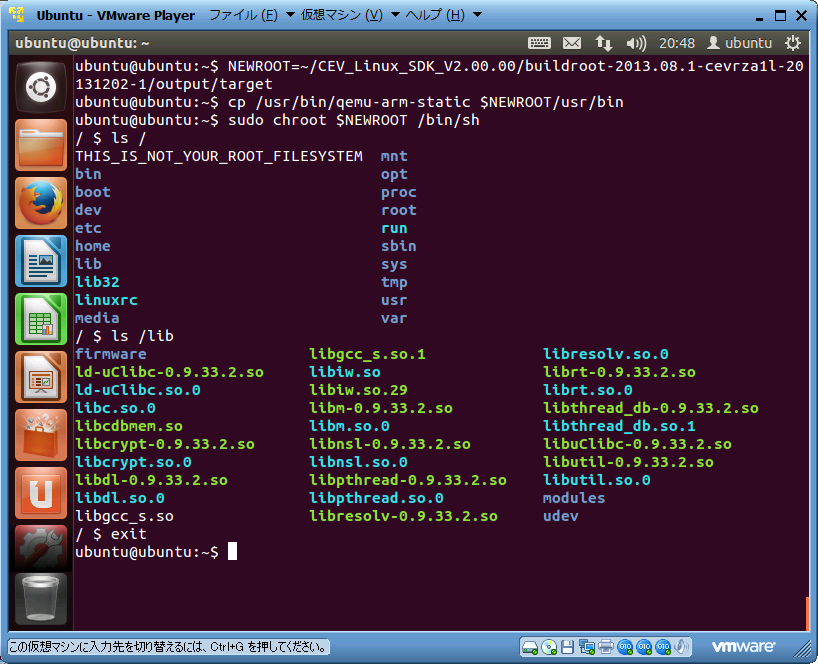
Task: Open the sound volume indicator in panel
Action: tap(635, 43)
